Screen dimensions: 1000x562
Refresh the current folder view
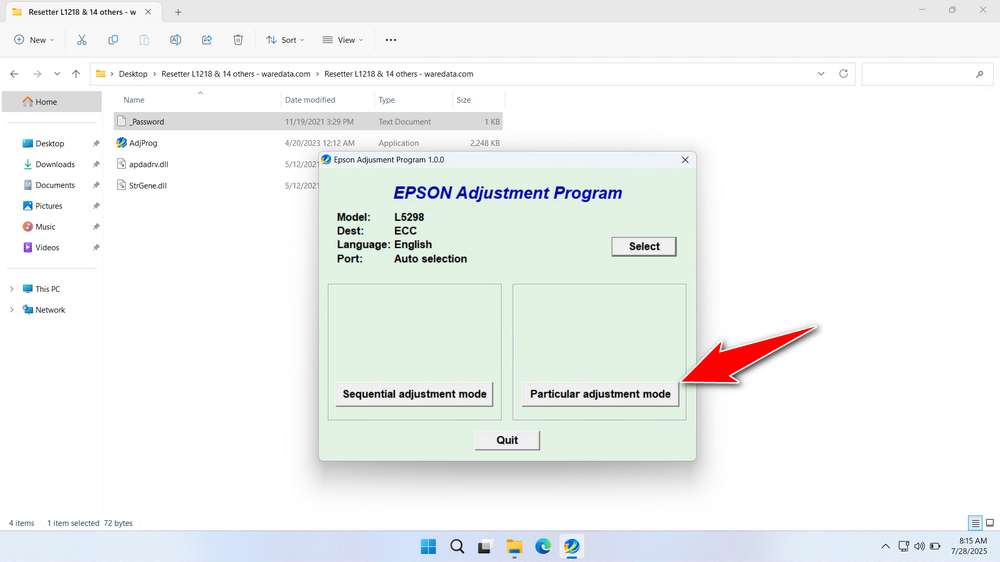point(843,73)
